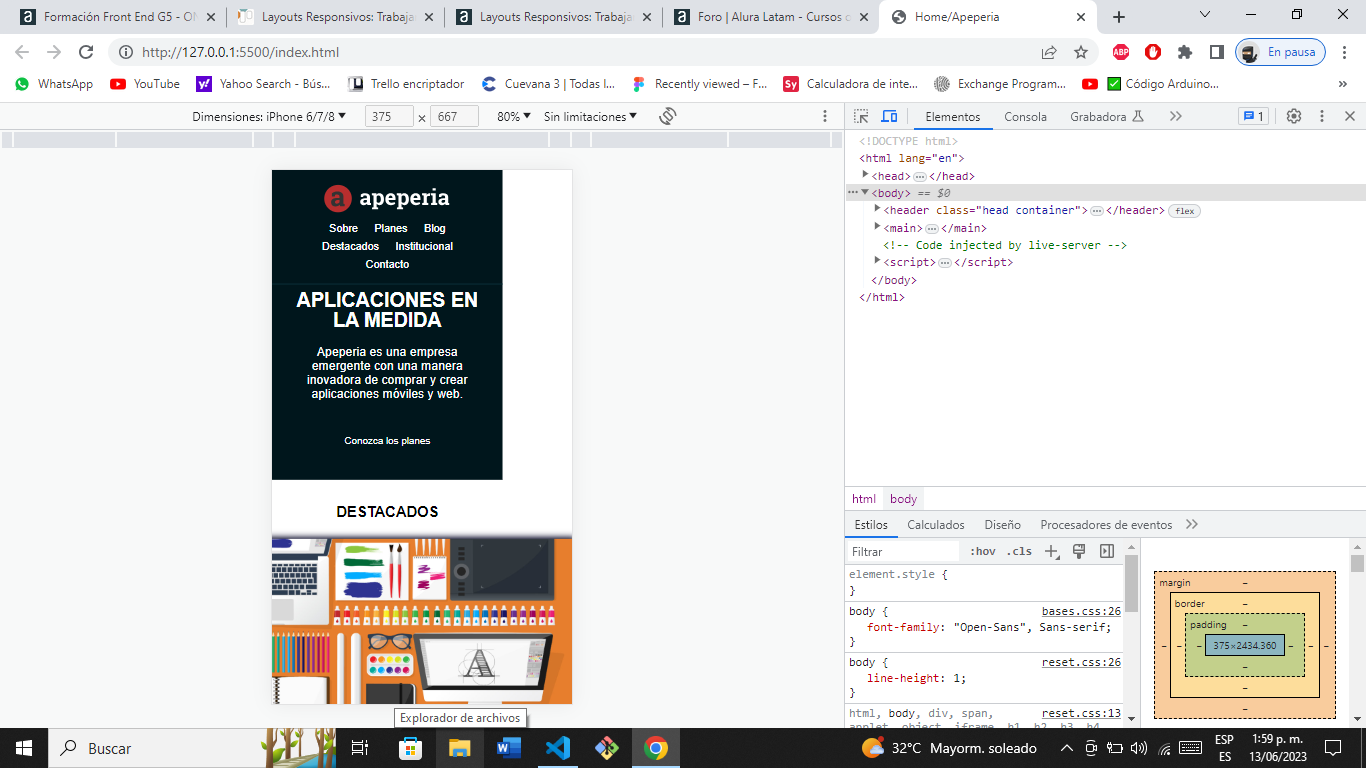1366x768 pixels.
Task: Reload the page button
Action: [86, 52]
